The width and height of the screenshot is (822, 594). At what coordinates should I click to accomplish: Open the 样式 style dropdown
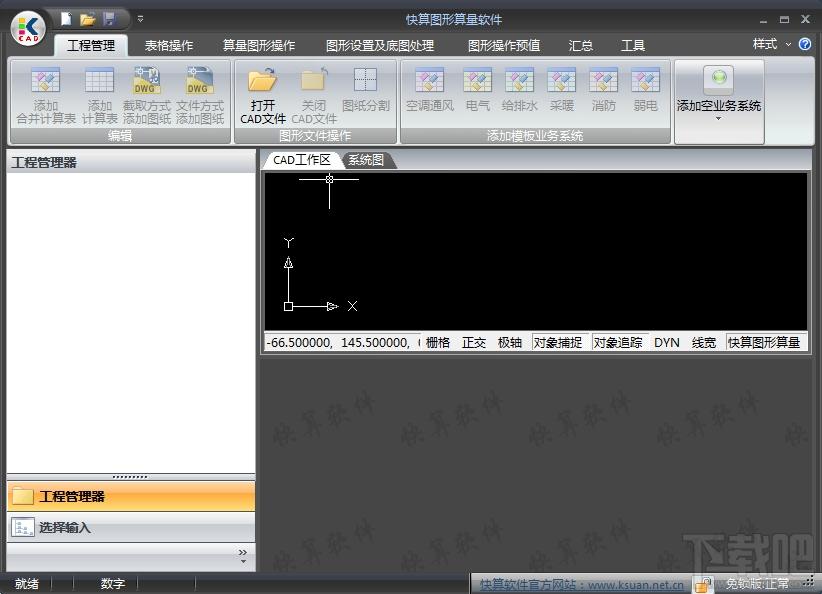click(771, 44)
